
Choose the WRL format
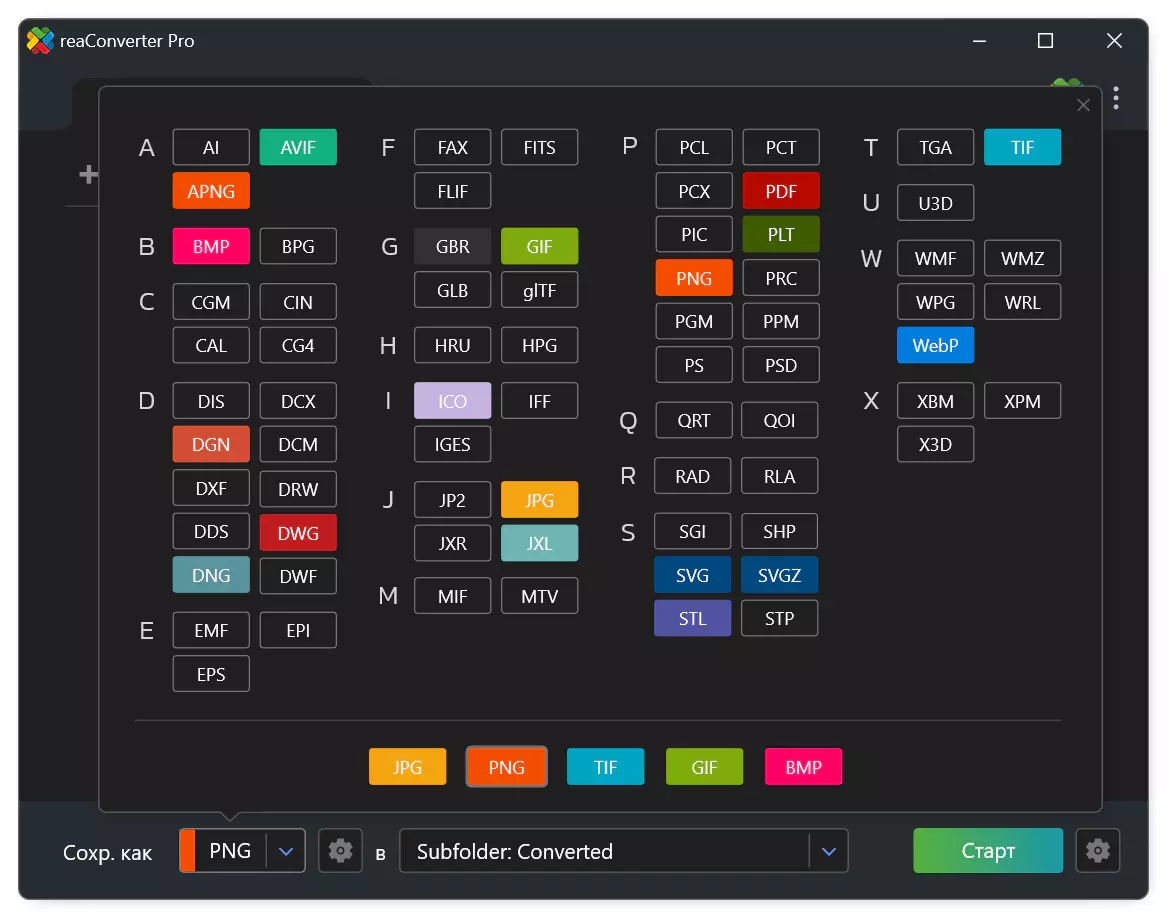[x=1022, y=302]
